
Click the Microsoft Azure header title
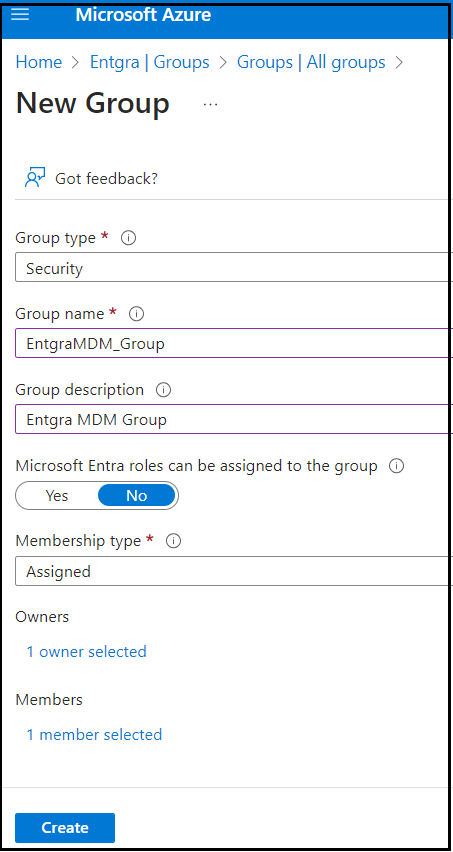[143, 15]
